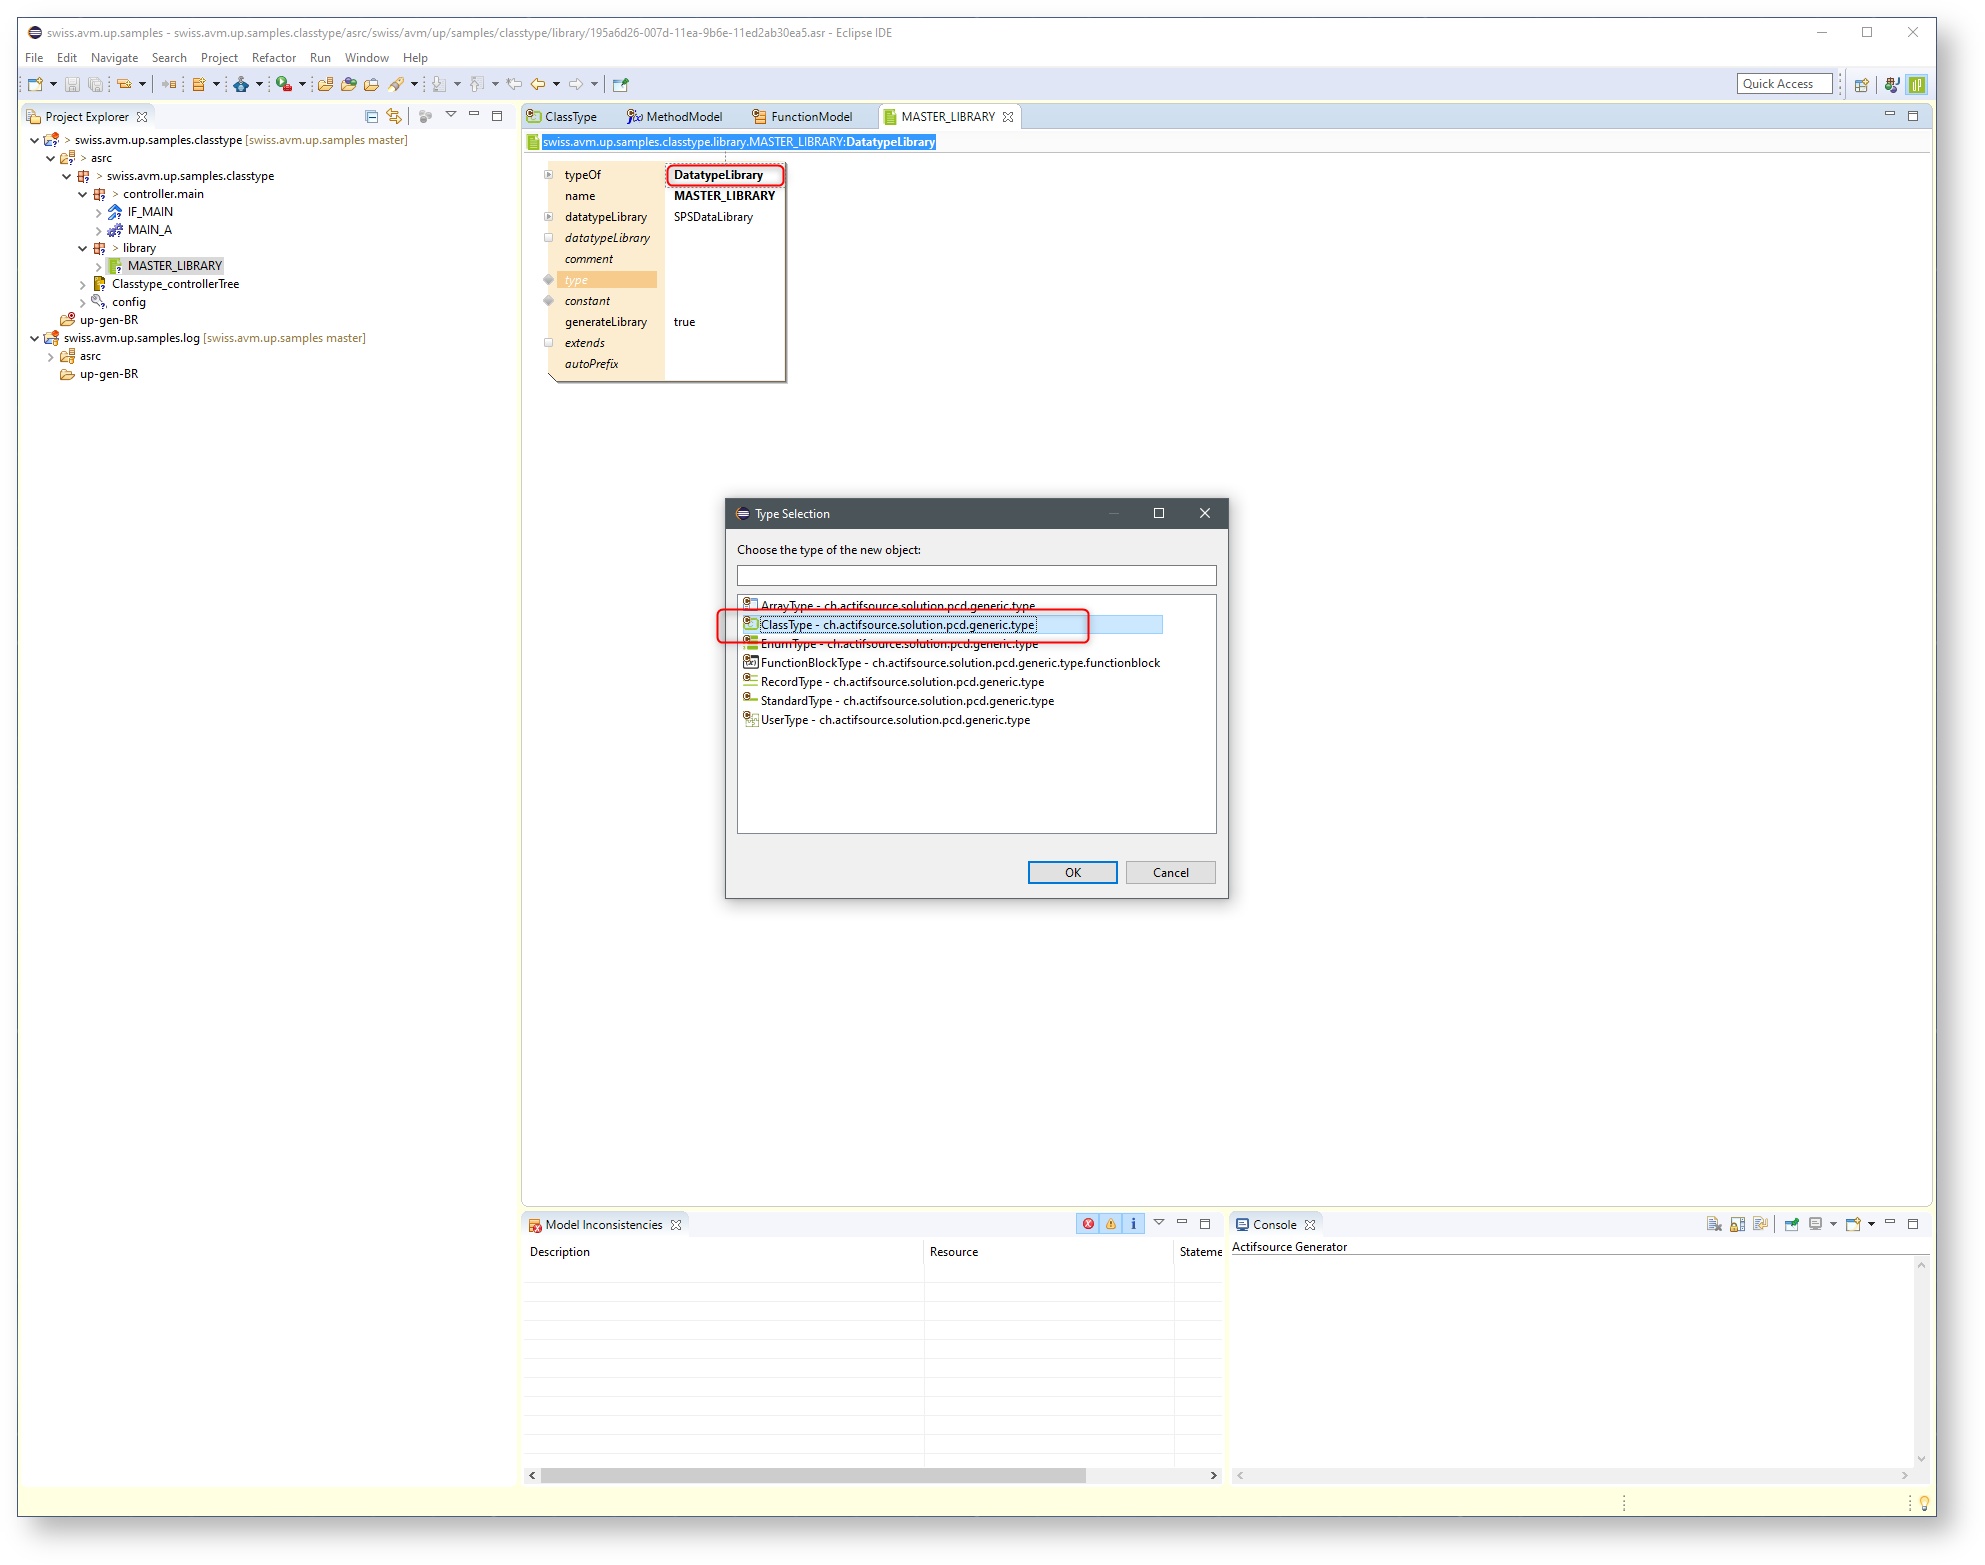Click the Collapse All icon in Project Explorer
The height and width of the screenshot is (1565, 1985).
pos(371,116)
